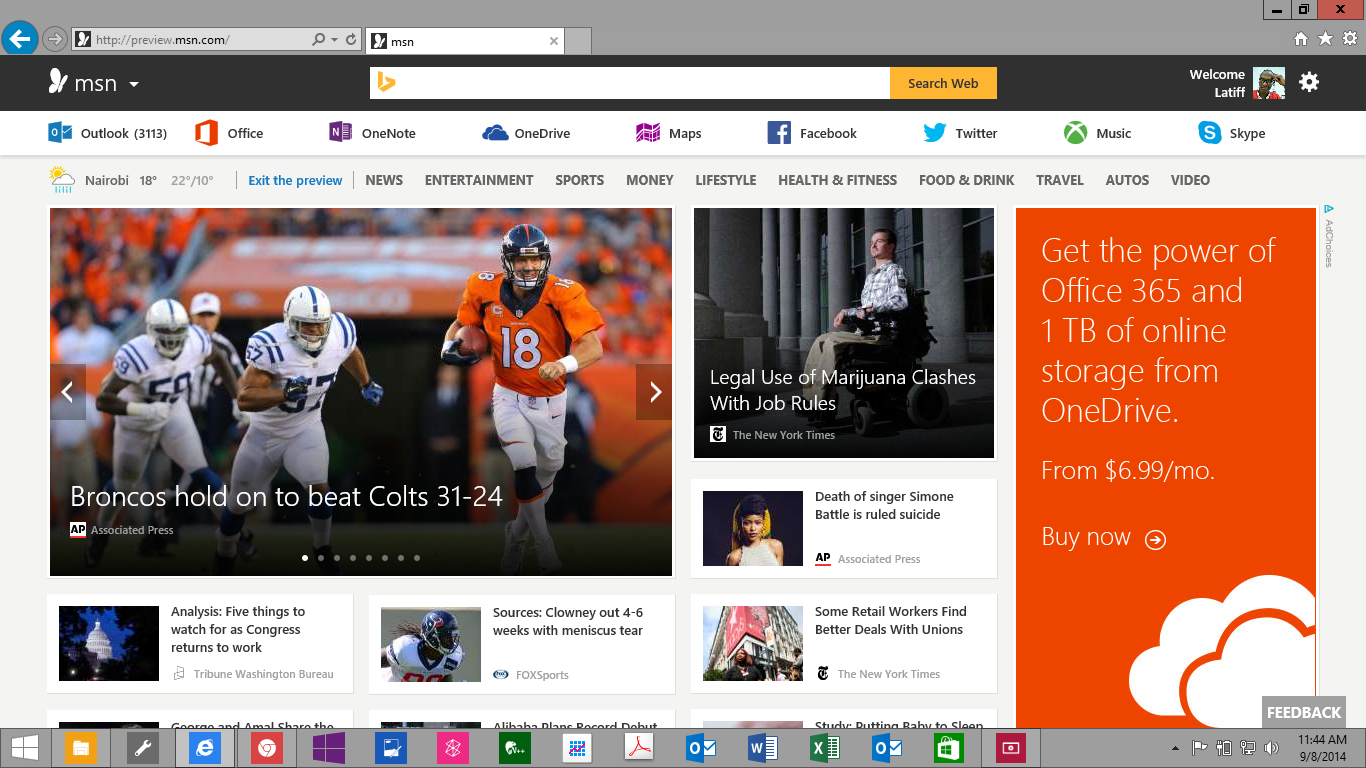This screenshot has width=1366, height=768.
Task: Open the Twitter shortcut
Action: click(x=960, y=133)
